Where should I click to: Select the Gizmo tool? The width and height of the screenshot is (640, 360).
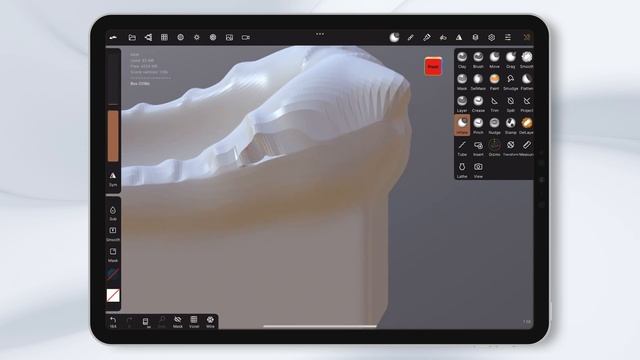(x=494, y=148)
